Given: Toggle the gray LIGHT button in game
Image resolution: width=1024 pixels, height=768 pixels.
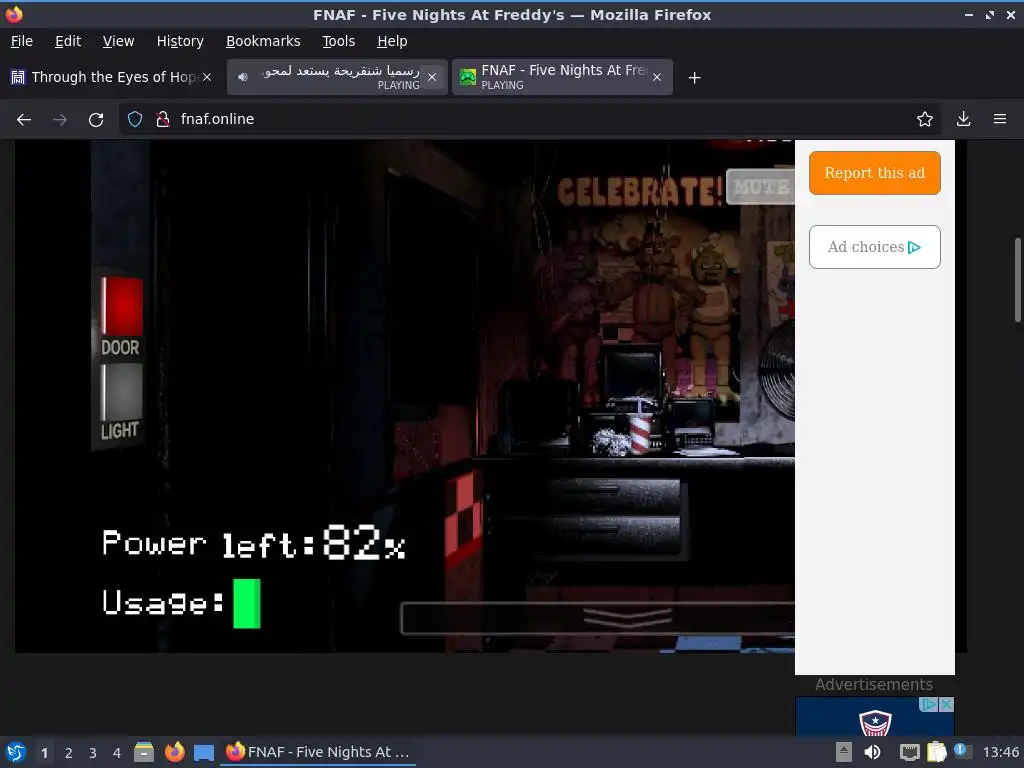Looking at the screenshot, I should pyautogui.click(x=122, y=391).
